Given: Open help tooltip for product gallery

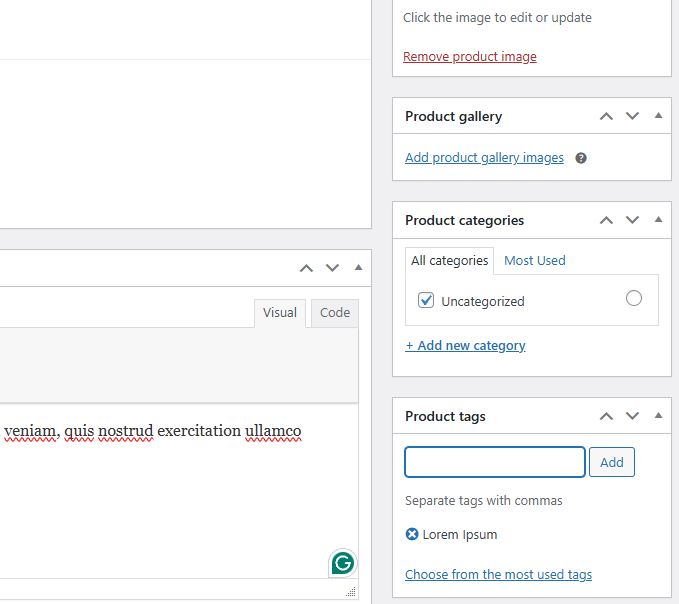Looking at the screenshot, I should (x=581, y=158).
